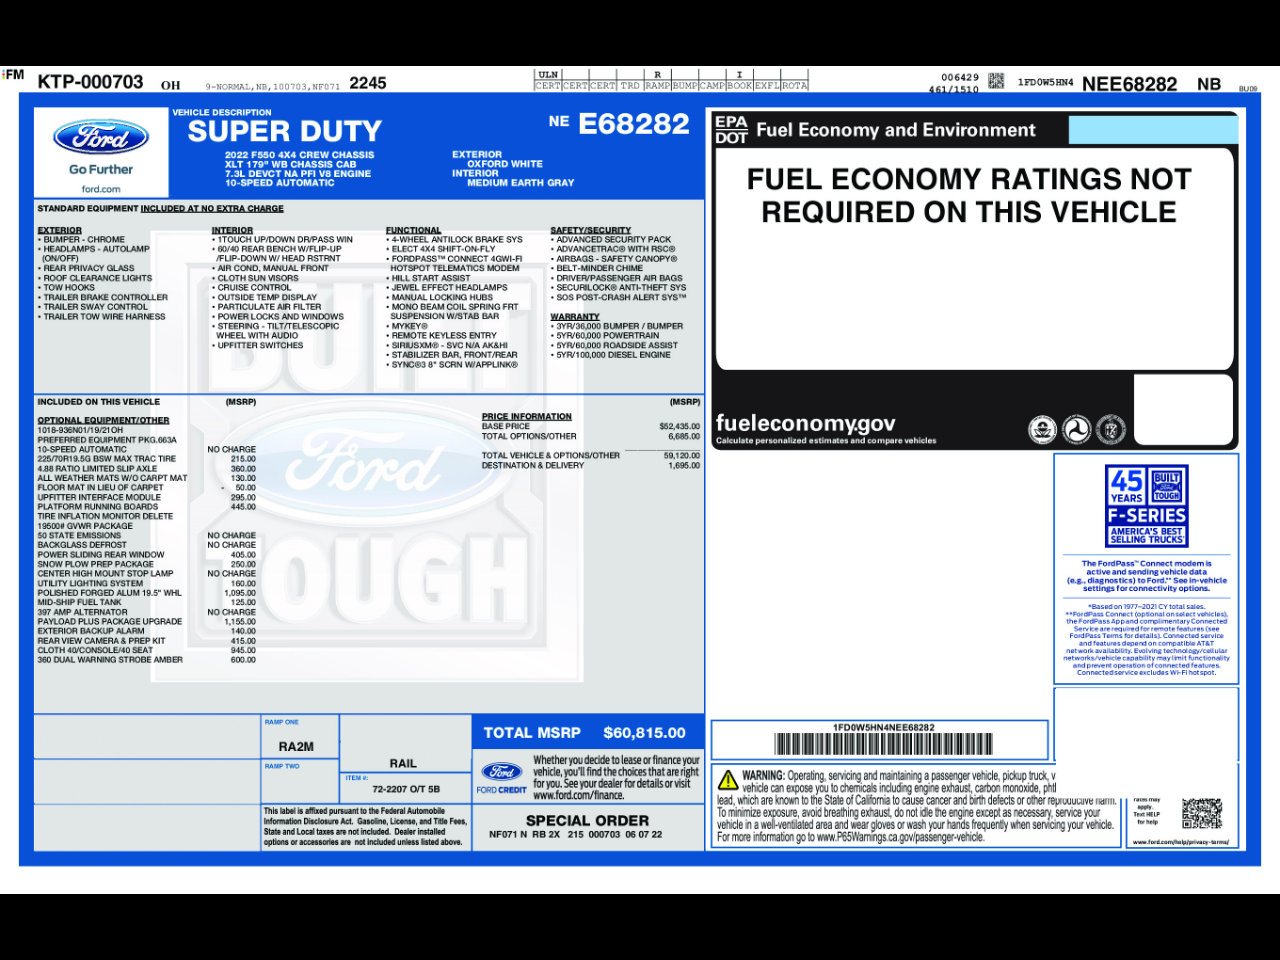Click the yellow warning triangle icon
This screenshot has width=1280, height=960.
click(x=728, y=780)
